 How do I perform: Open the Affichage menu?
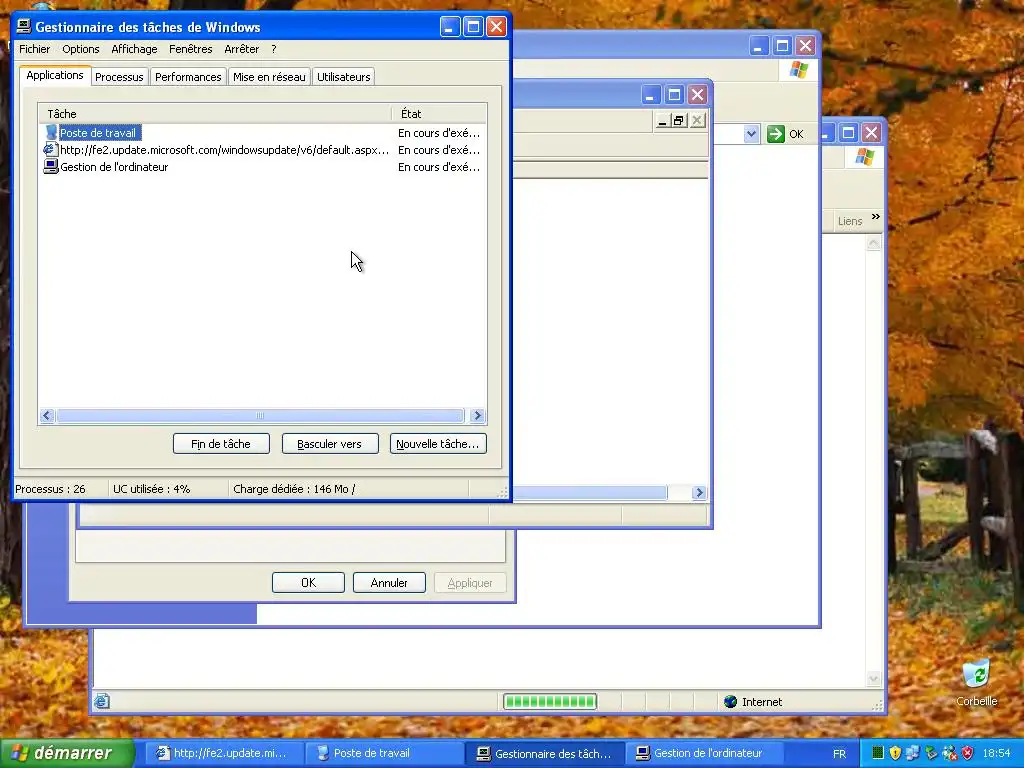tap(134, 49)
